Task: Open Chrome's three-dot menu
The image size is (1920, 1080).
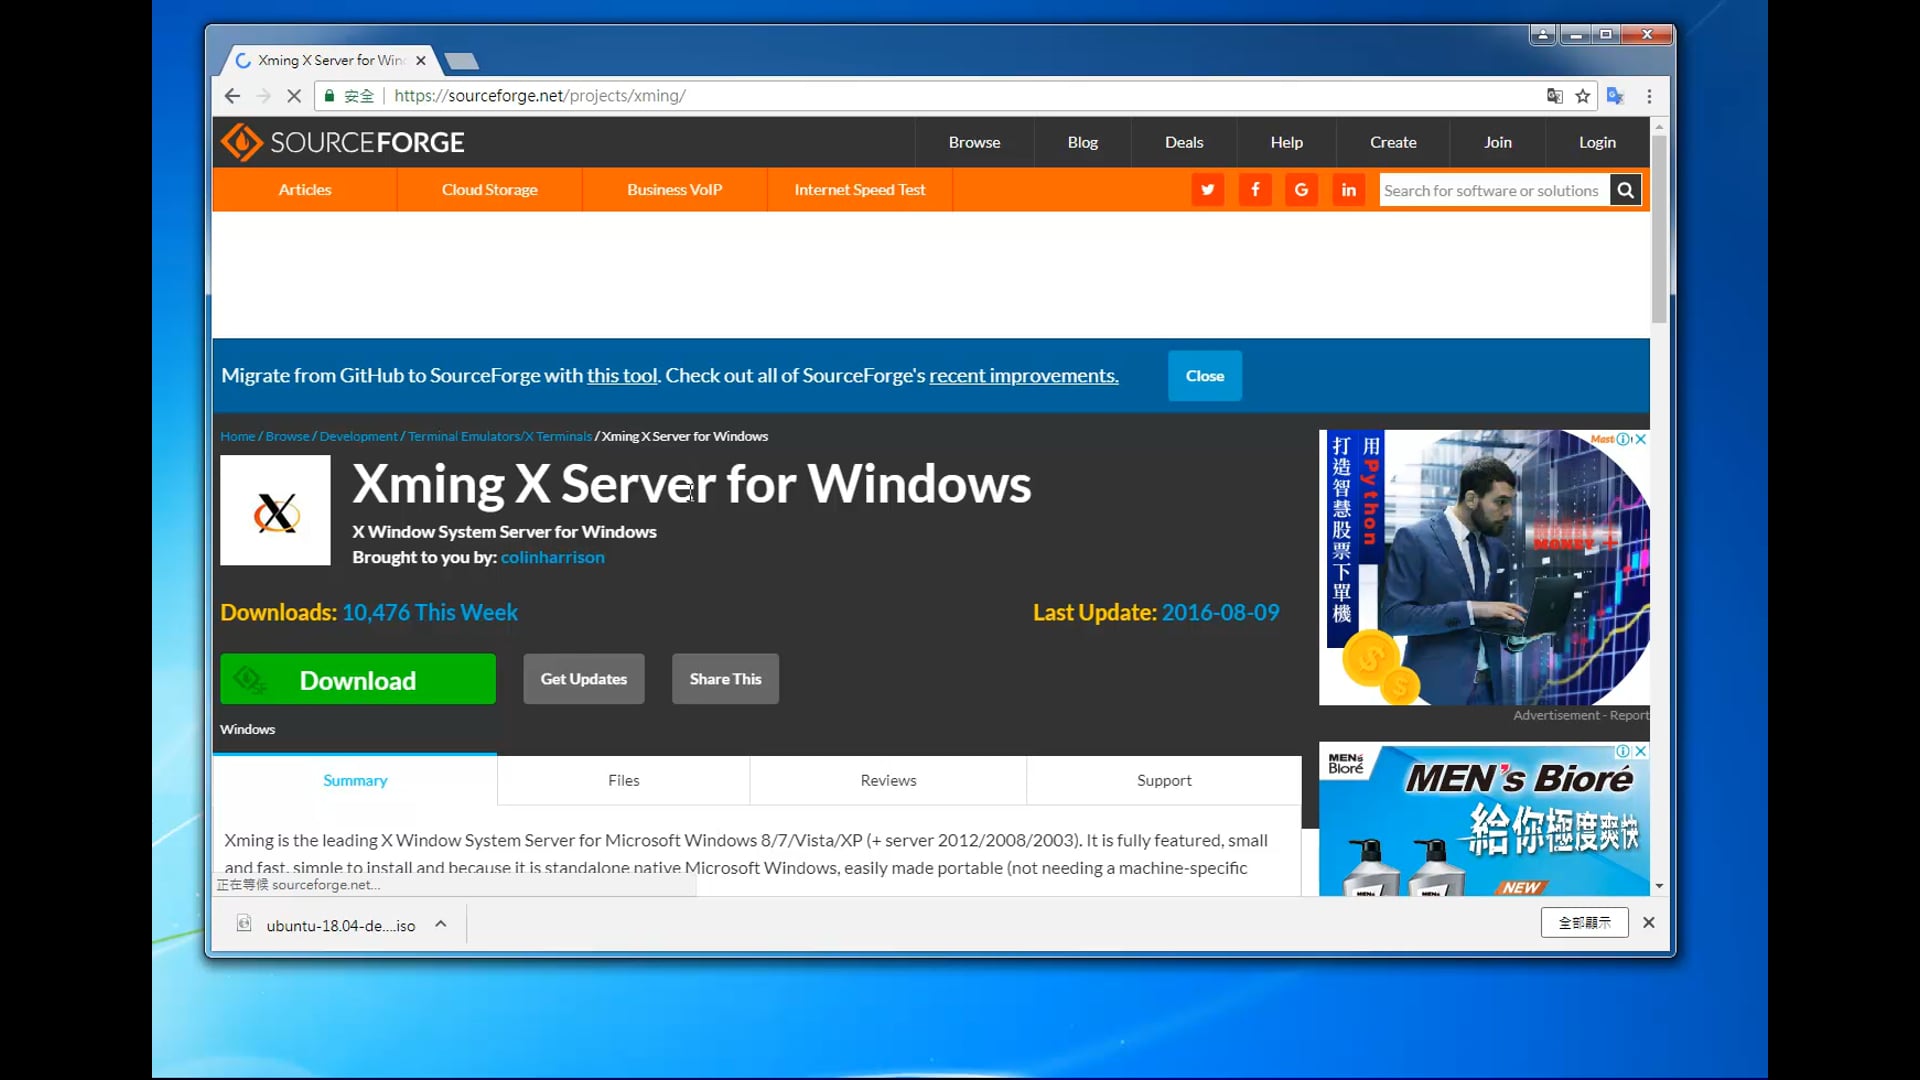Action: (1649, 96)
